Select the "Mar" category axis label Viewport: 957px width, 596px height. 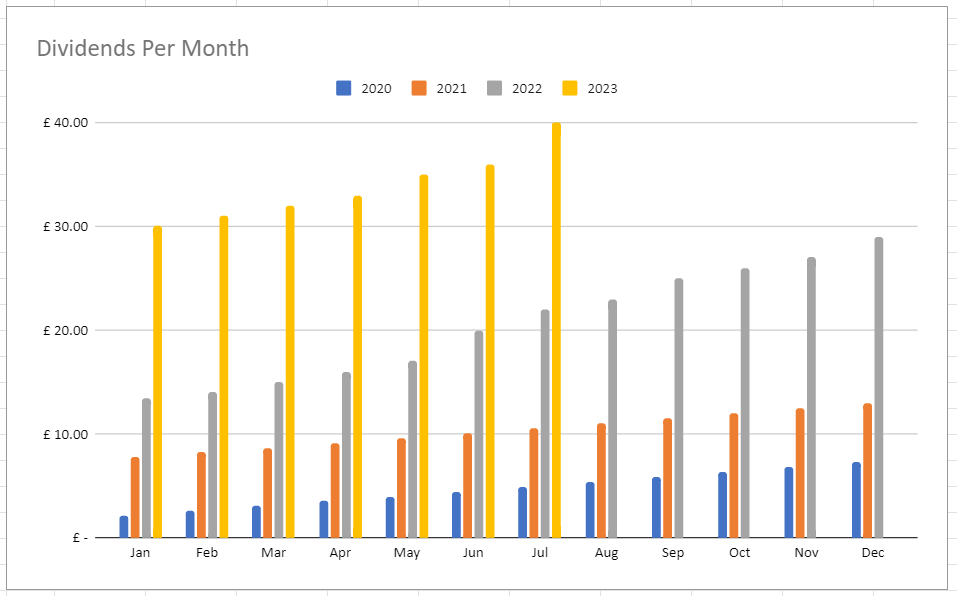tap(273, 553)
